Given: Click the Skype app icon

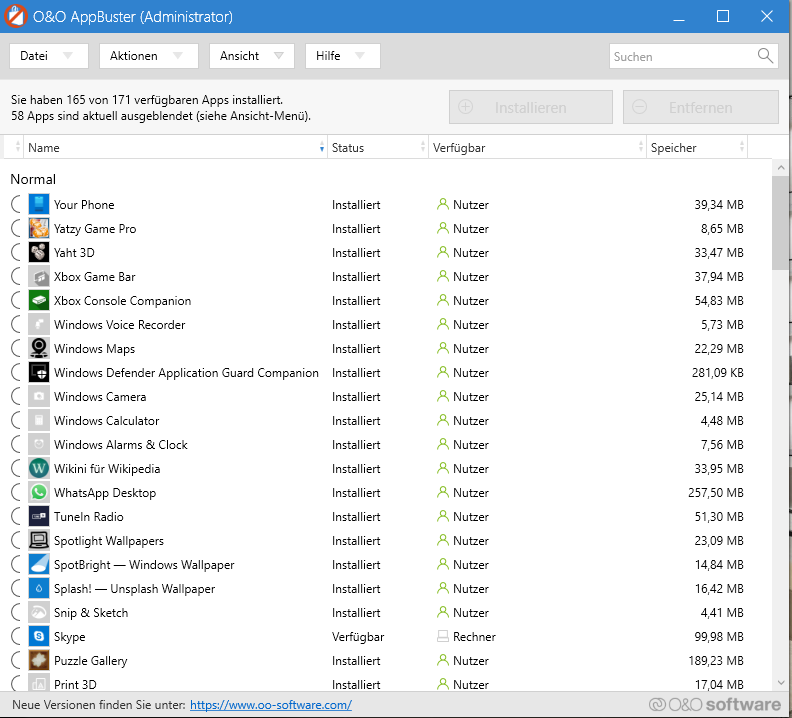Looking at the screenshot, I should click(39, 637).
